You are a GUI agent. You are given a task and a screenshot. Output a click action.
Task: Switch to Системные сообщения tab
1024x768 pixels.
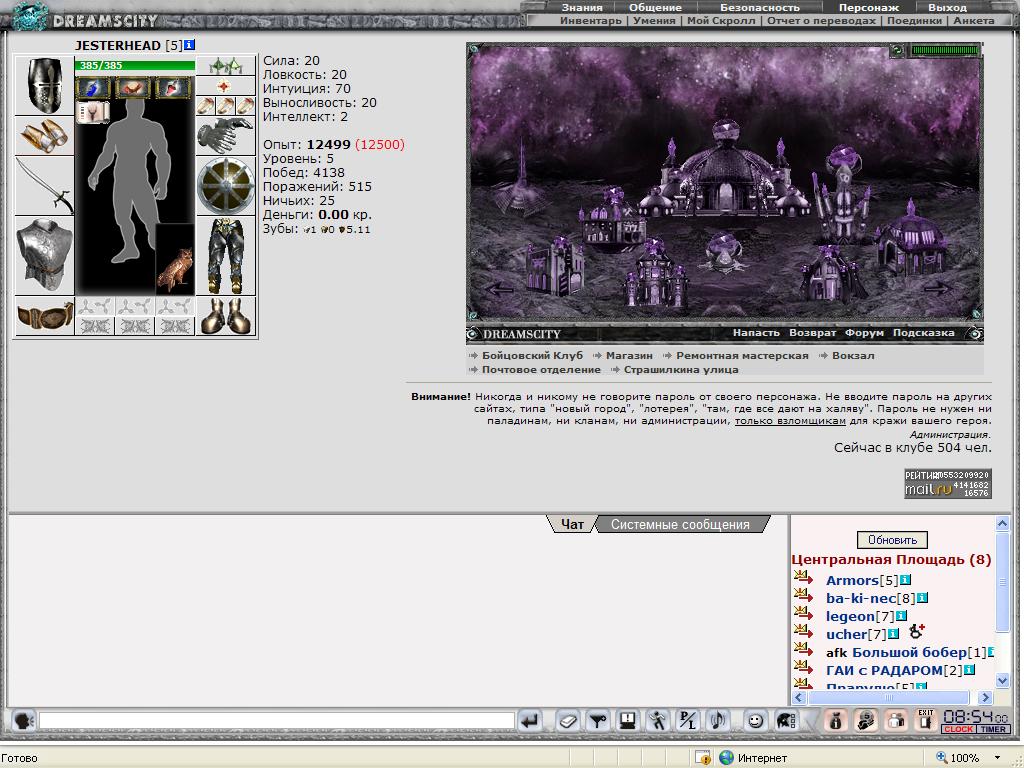point(680,524)
